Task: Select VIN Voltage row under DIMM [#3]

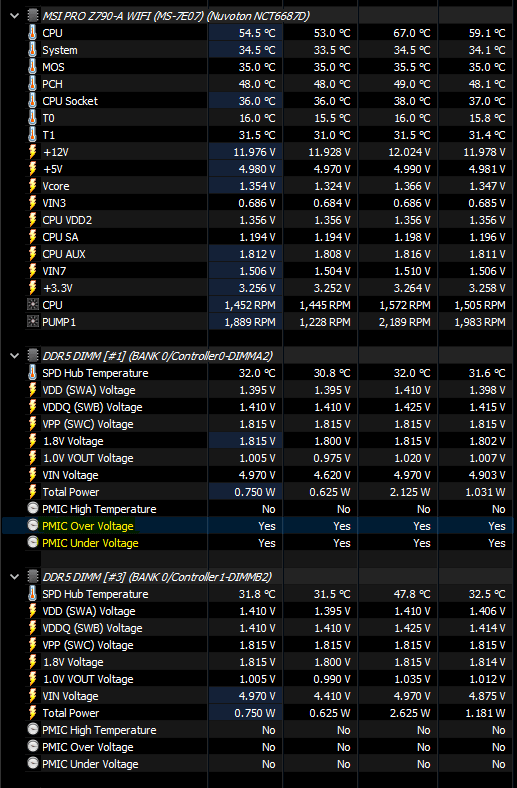Action: (x=269, y=696)
